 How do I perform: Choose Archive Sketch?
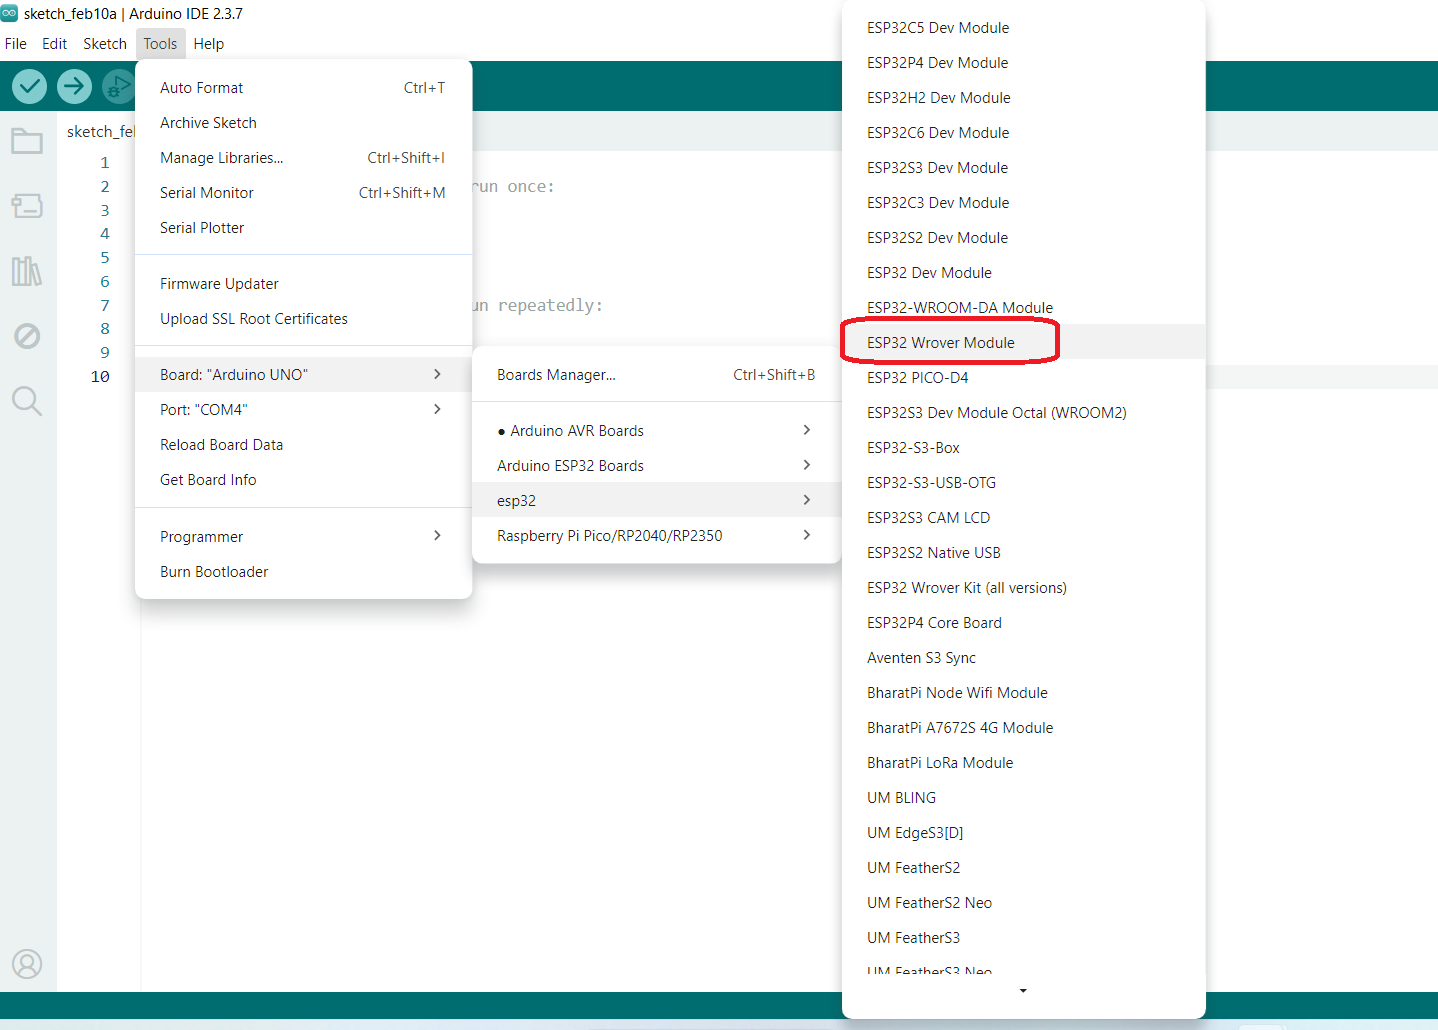[x=303, y=123]
